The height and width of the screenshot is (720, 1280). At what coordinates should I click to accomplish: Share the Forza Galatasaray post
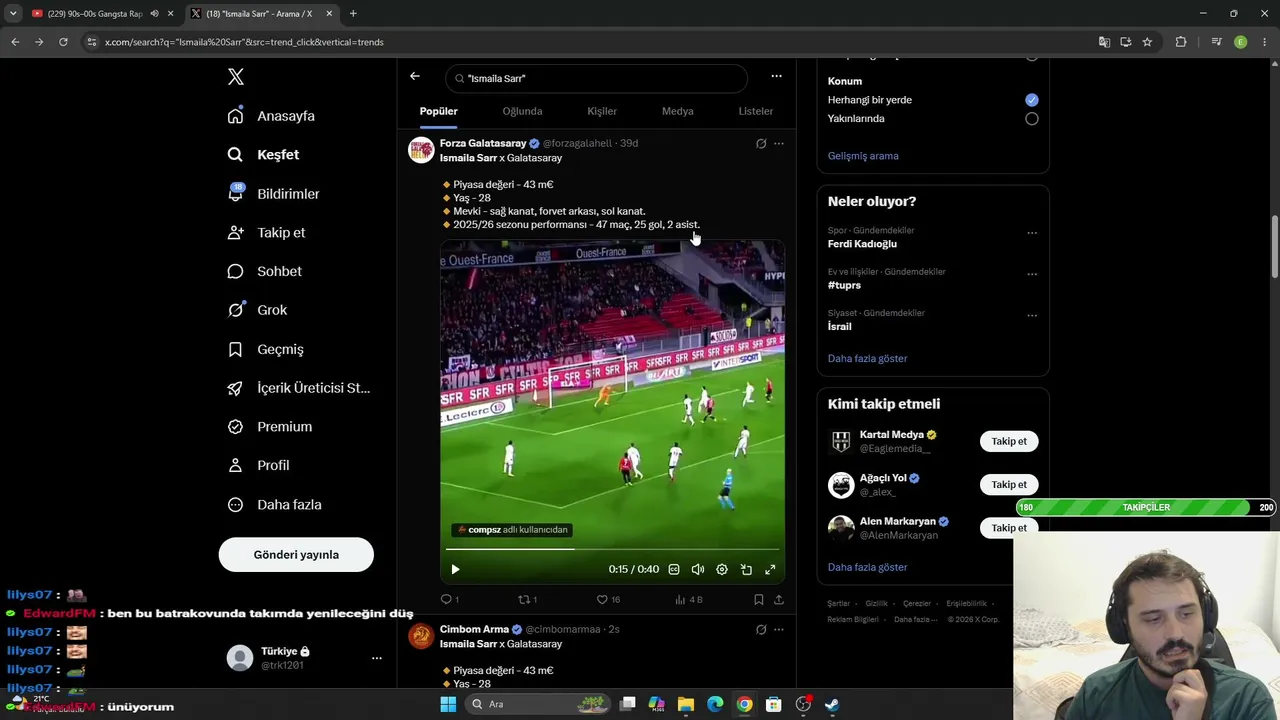tap(779, 600)
